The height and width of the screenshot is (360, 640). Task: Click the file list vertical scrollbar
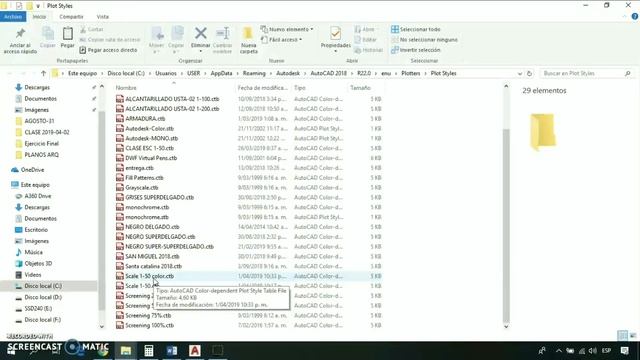(x=506, y=225)
